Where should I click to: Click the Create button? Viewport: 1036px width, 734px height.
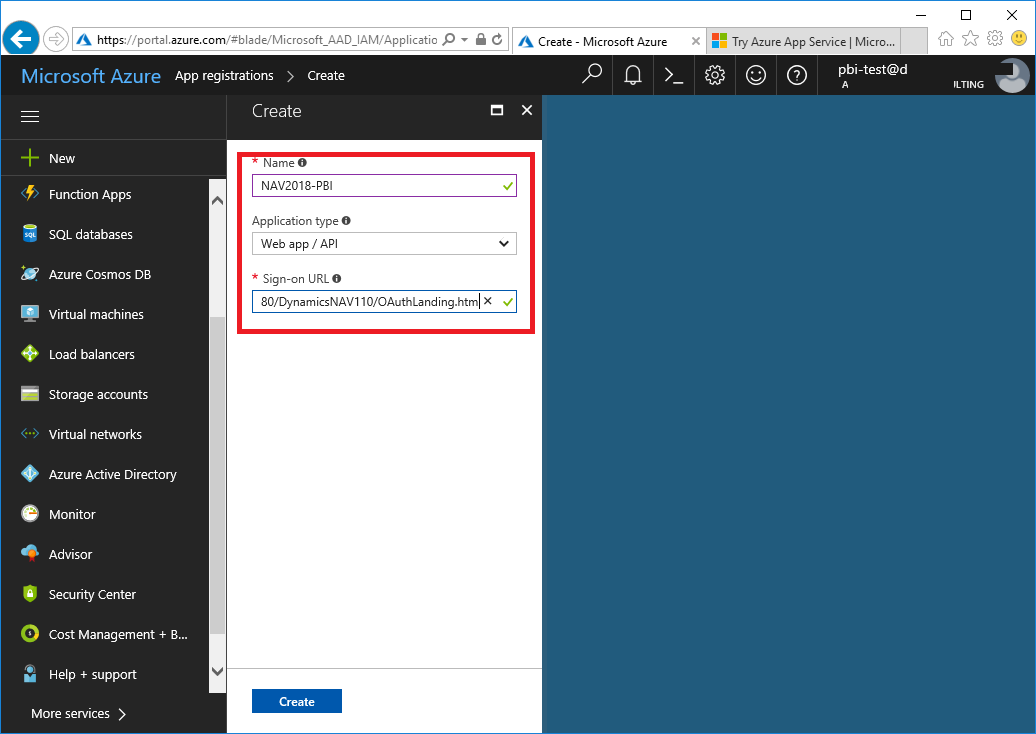[x=297, y=702]
